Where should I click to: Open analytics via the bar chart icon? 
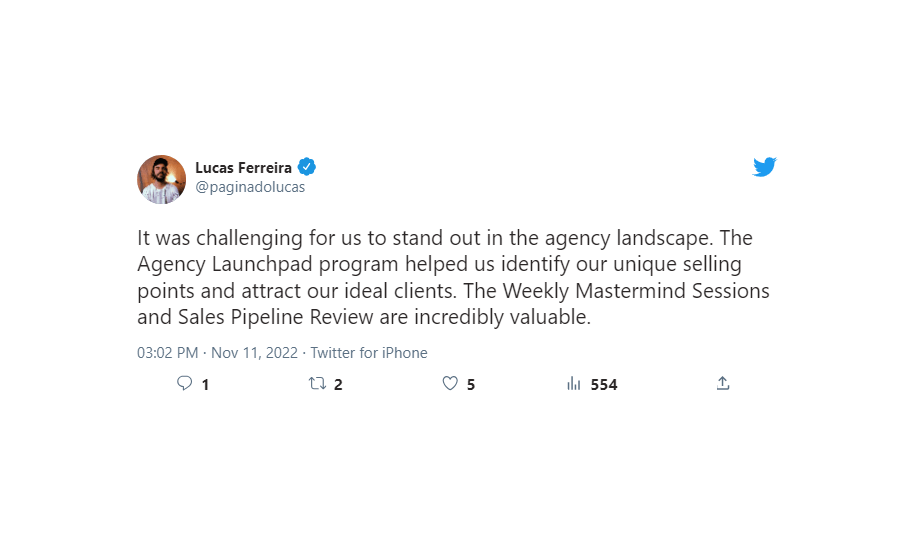click(x=574, y=383)
